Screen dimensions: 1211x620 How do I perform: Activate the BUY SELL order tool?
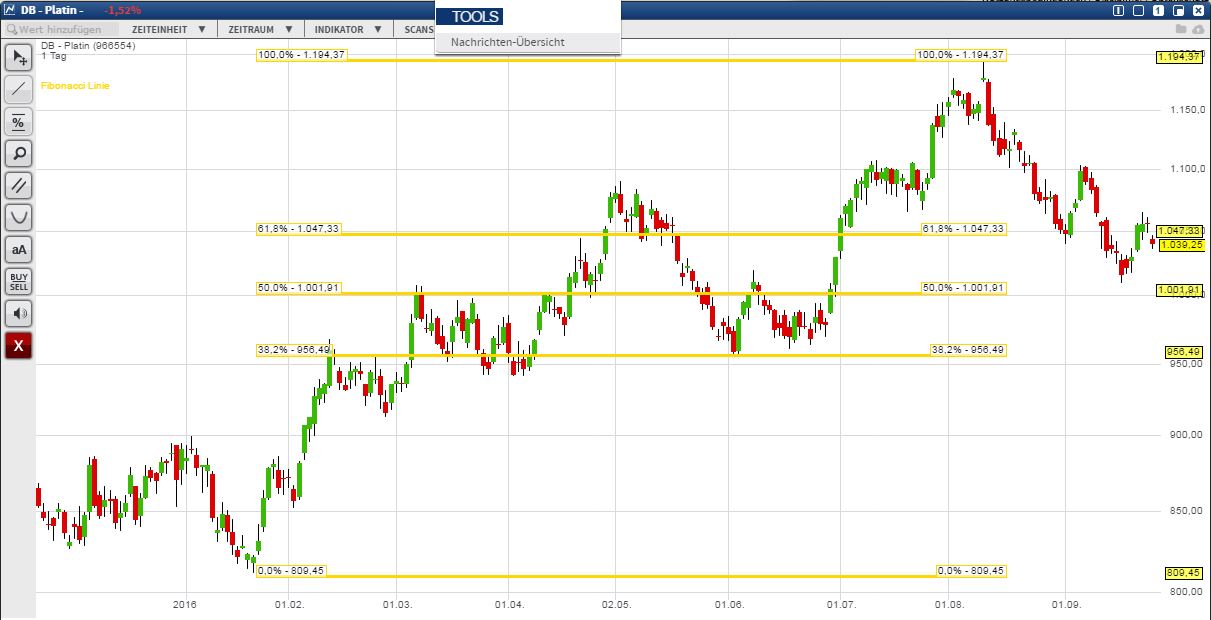click(x=18, y=281)
